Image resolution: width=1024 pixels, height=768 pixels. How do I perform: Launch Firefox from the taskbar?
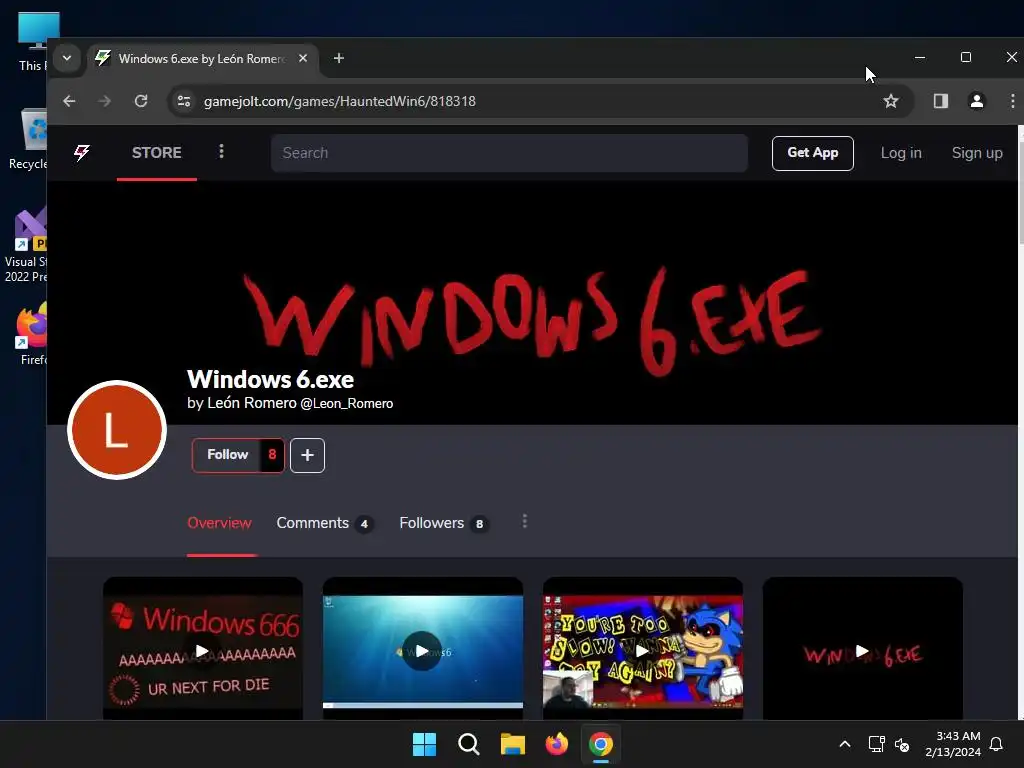(556, 744)
